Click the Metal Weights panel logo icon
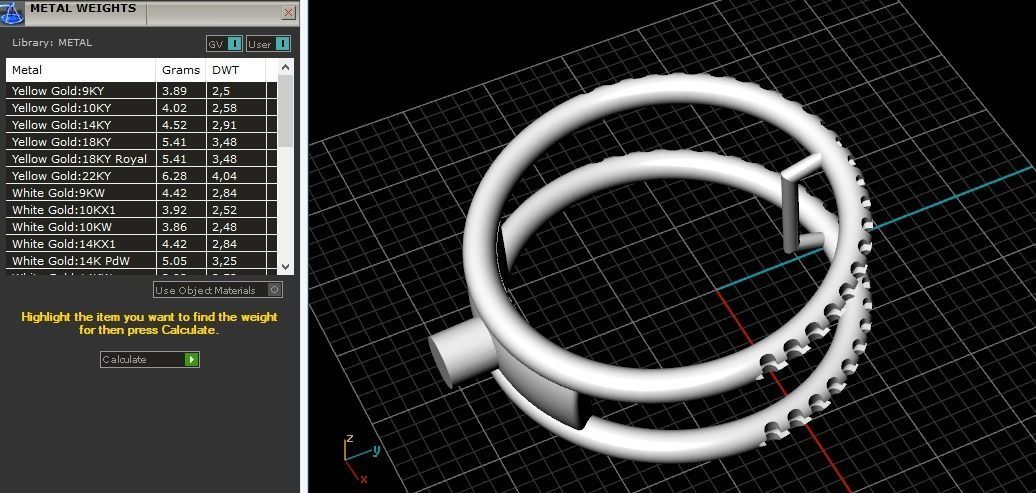This screenshot has width=1036, height=493. [x=11, y=11]
